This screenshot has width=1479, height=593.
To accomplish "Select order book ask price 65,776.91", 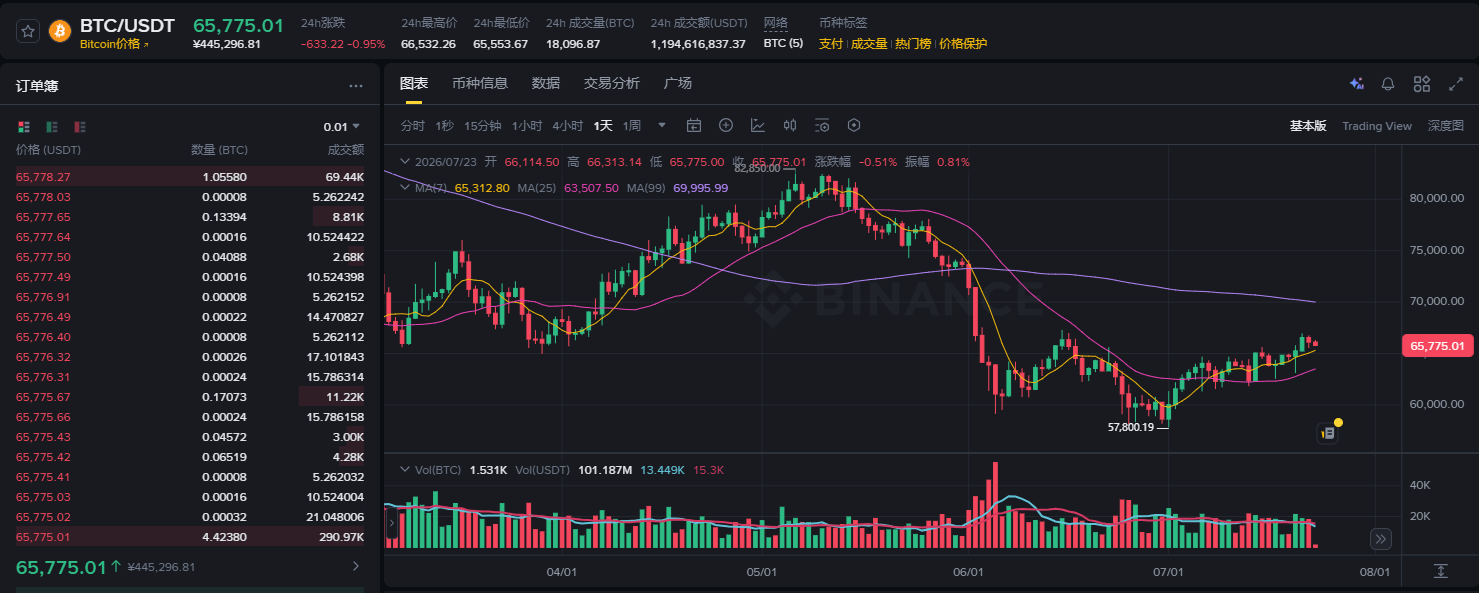I will coord(43,297).
